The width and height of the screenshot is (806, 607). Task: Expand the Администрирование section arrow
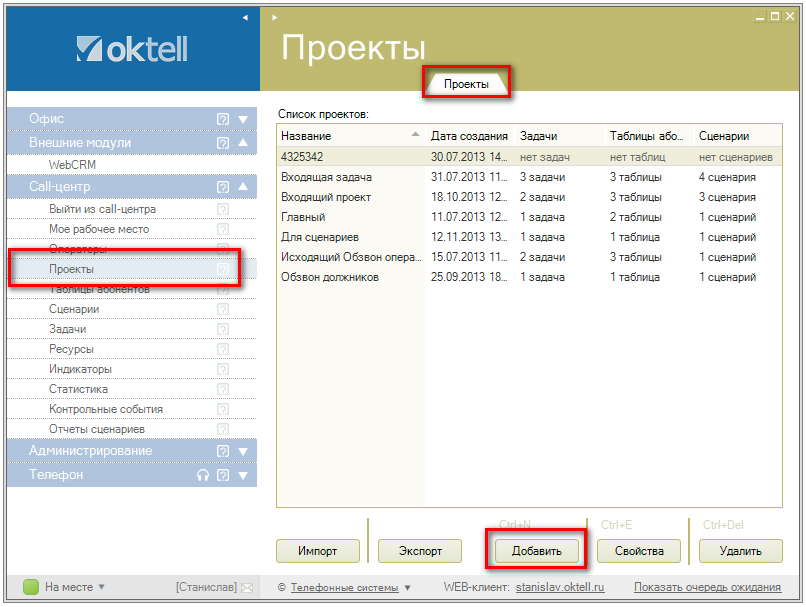click(243, 451)
